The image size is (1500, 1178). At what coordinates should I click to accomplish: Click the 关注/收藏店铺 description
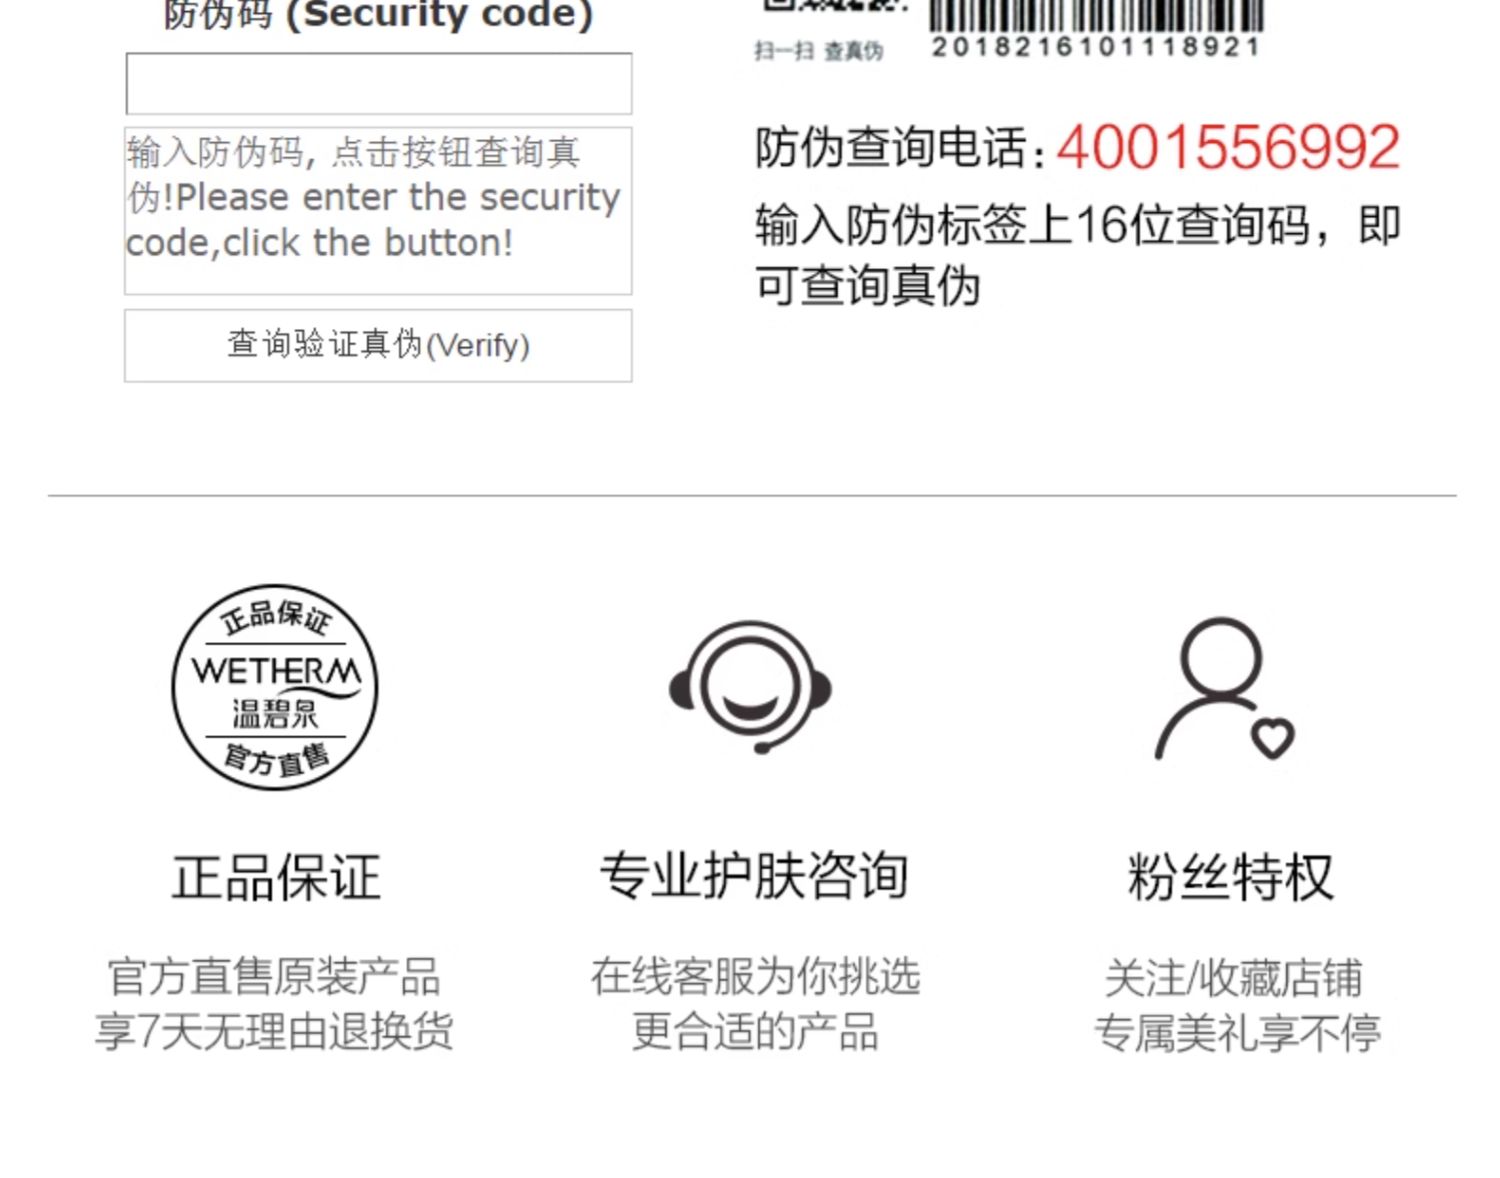[x=1233, y=977]
